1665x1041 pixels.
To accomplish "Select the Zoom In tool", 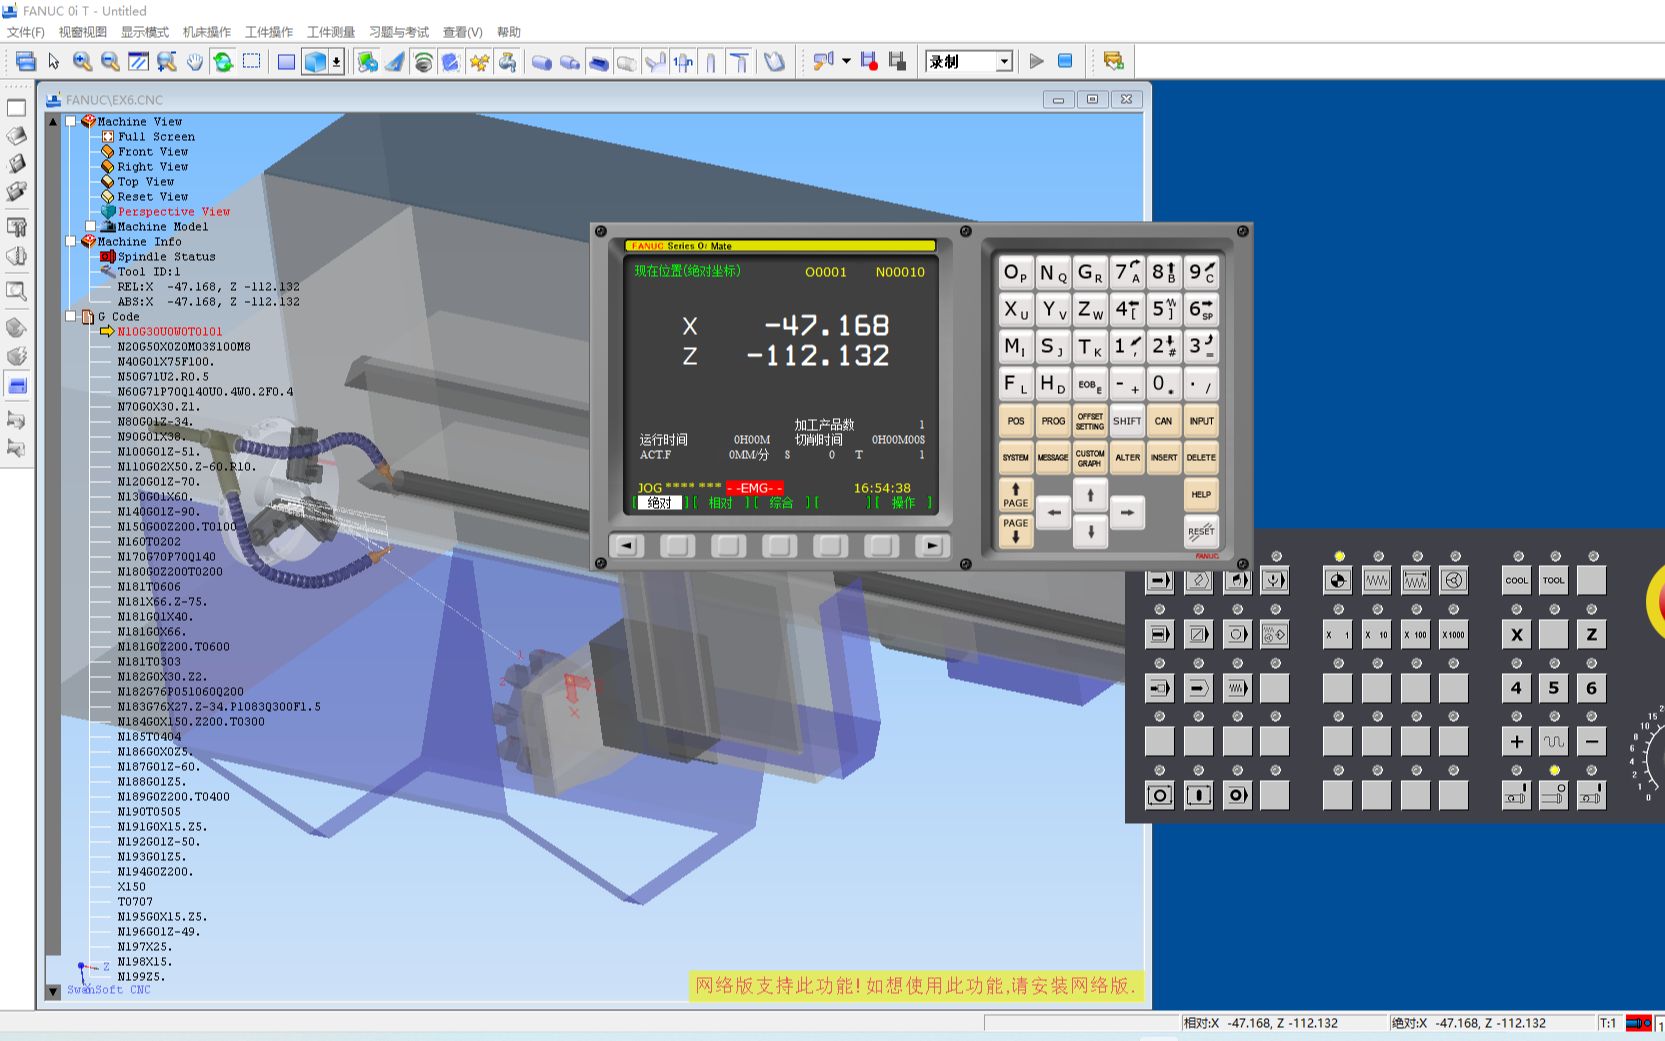I will pos(81,61).
